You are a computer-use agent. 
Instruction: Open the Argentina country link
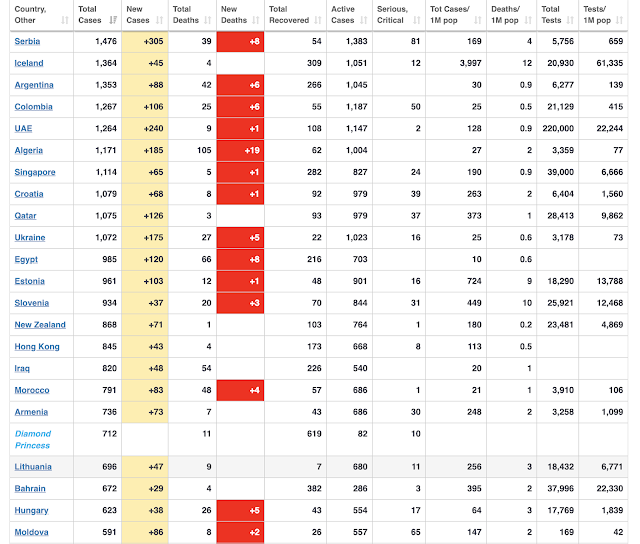tap(34, 85)
